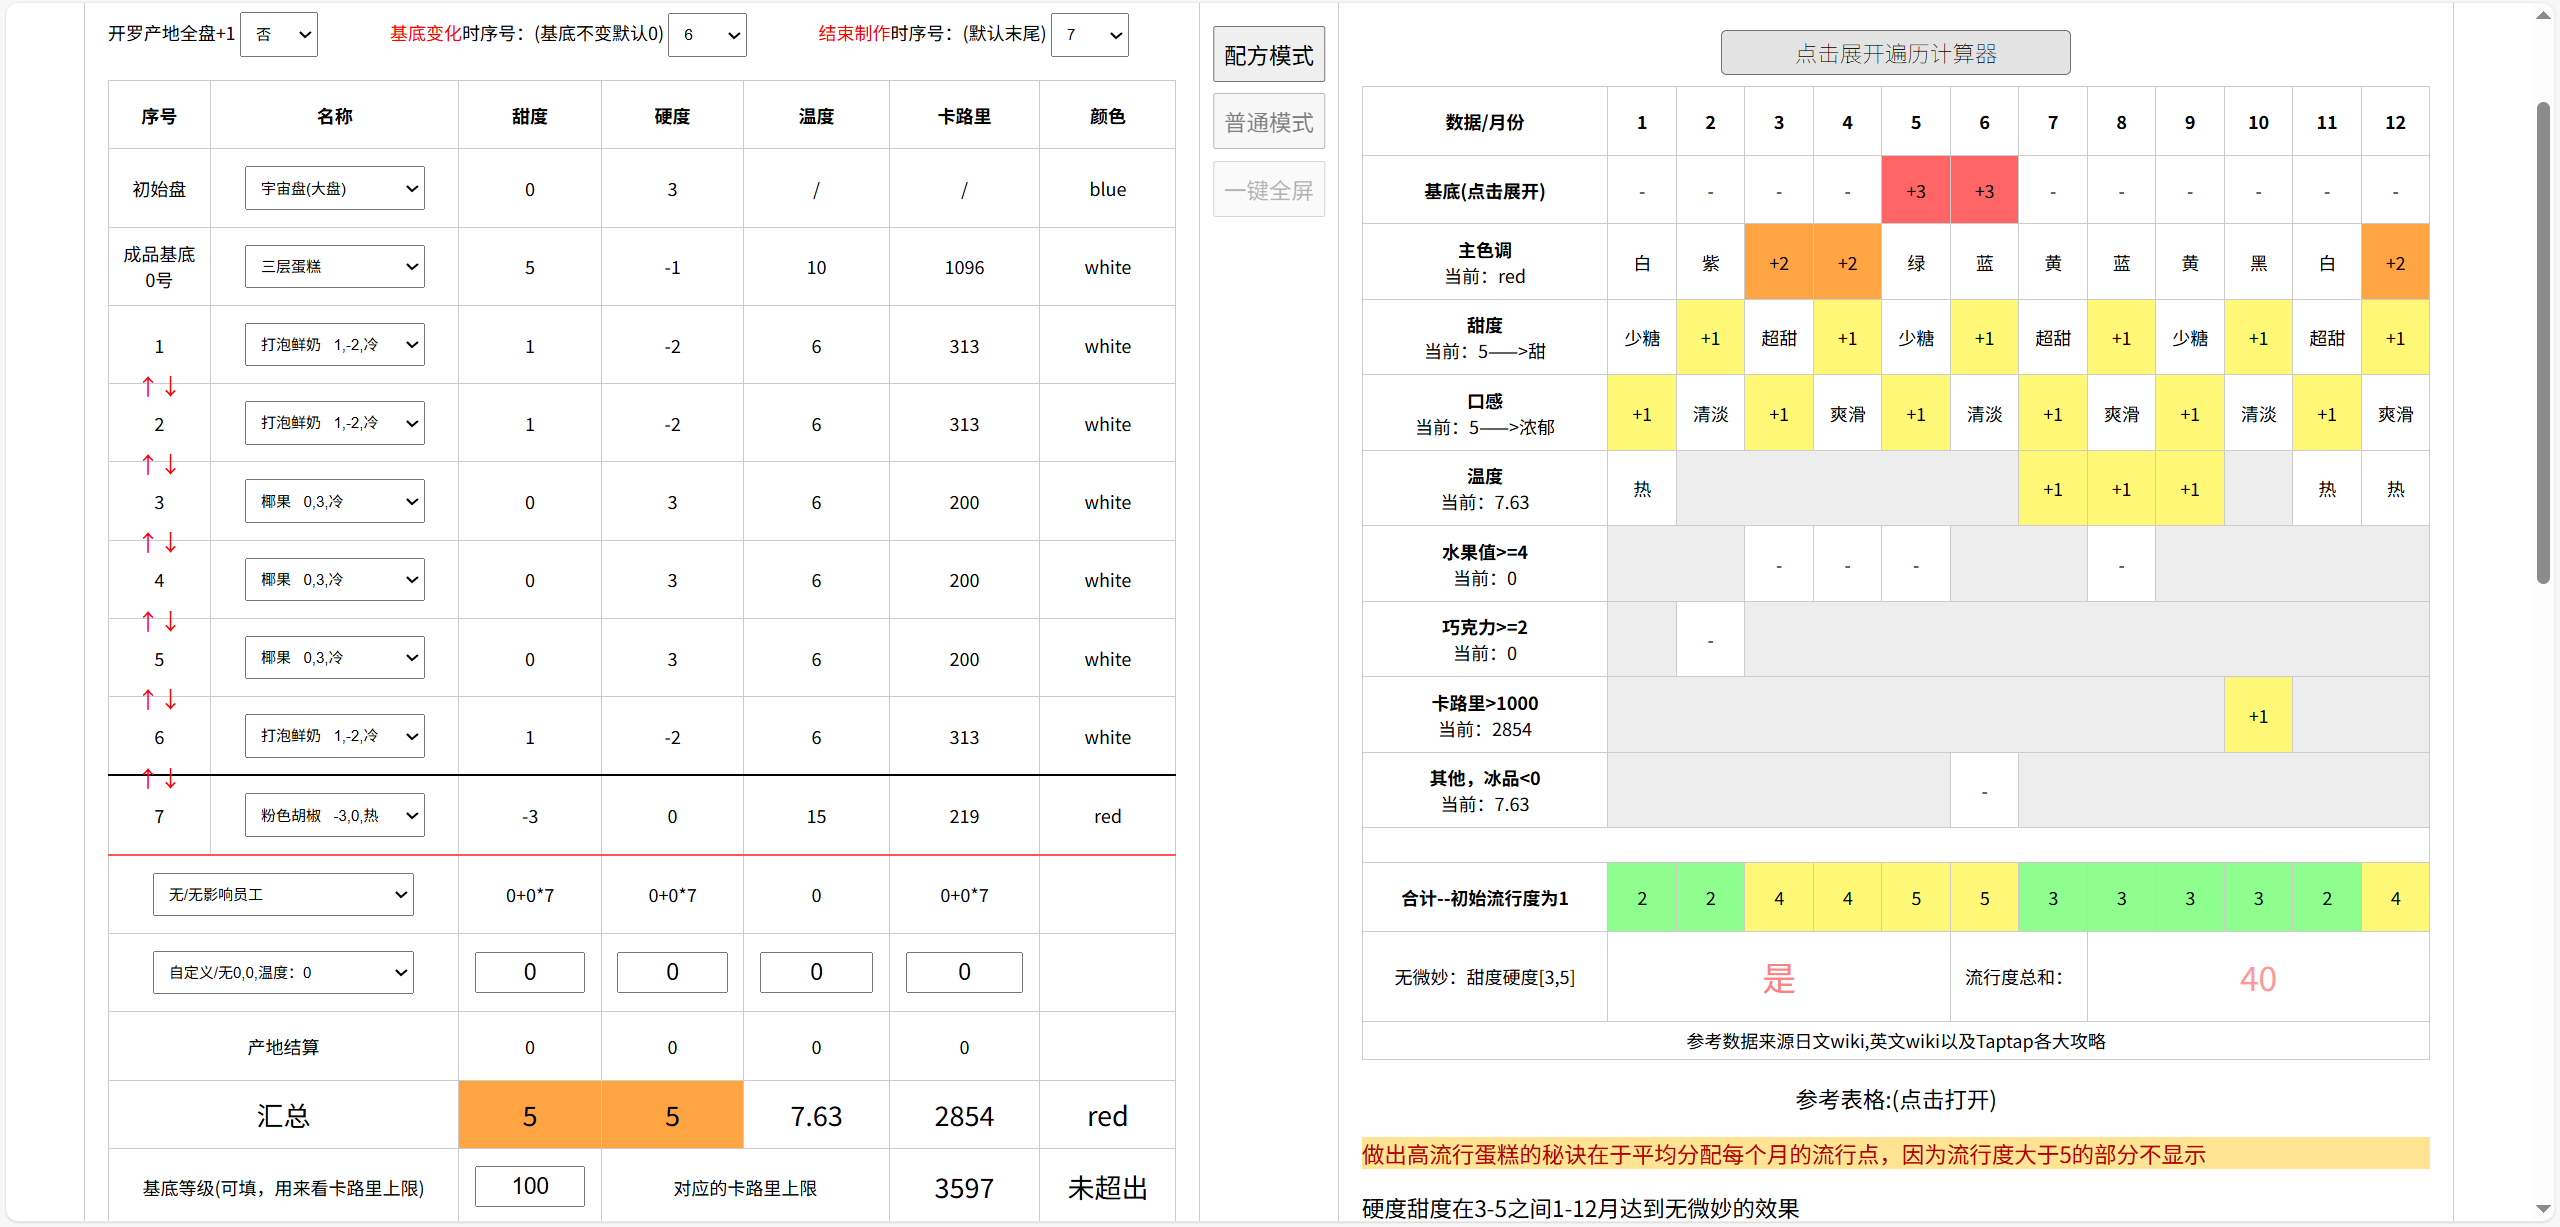Viewport: 2560px width, 1227px height.
Task: Click the 口感 row 爽滑 cell in month 12
Action: point(2395,414)
